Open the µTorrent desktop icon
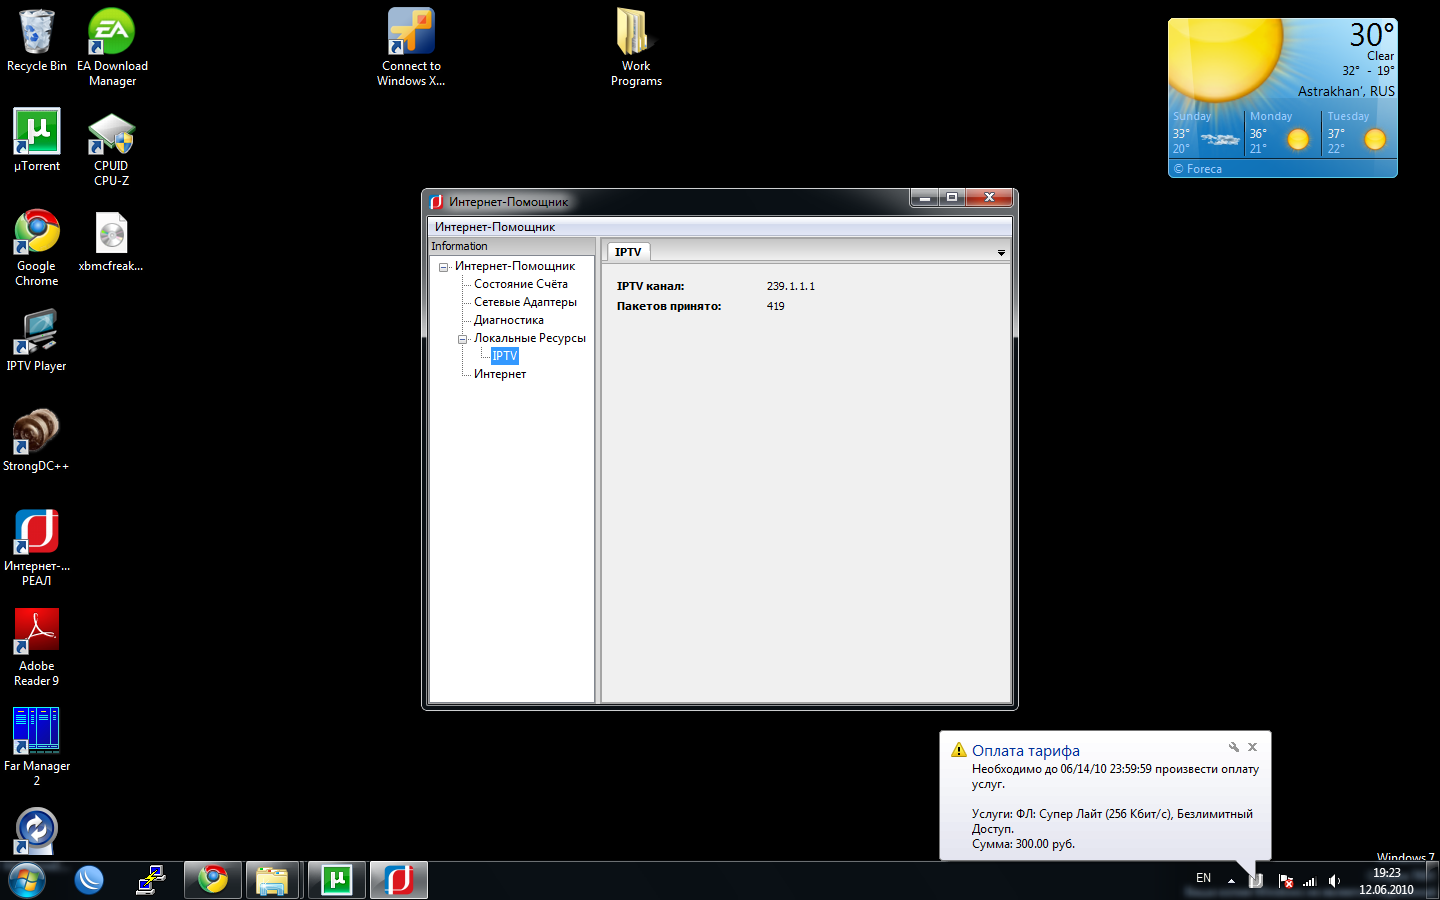The image size is (1440, 900). [x=37, y=133]
